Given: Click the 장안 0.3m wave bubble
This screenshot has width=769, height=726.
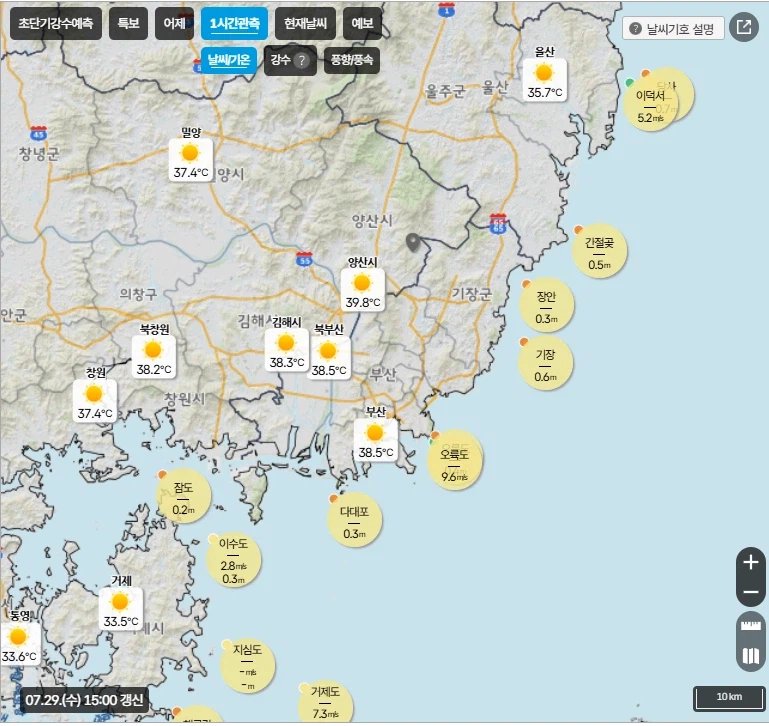Looking at the screenshot, I should point(546,305).
